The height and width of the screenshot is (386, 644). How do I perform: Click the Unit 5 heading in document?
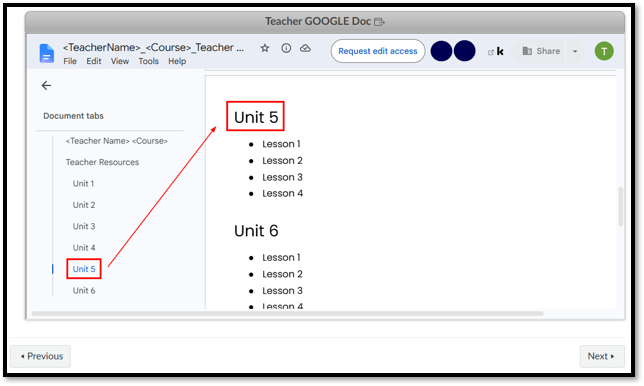pos(256,117)
